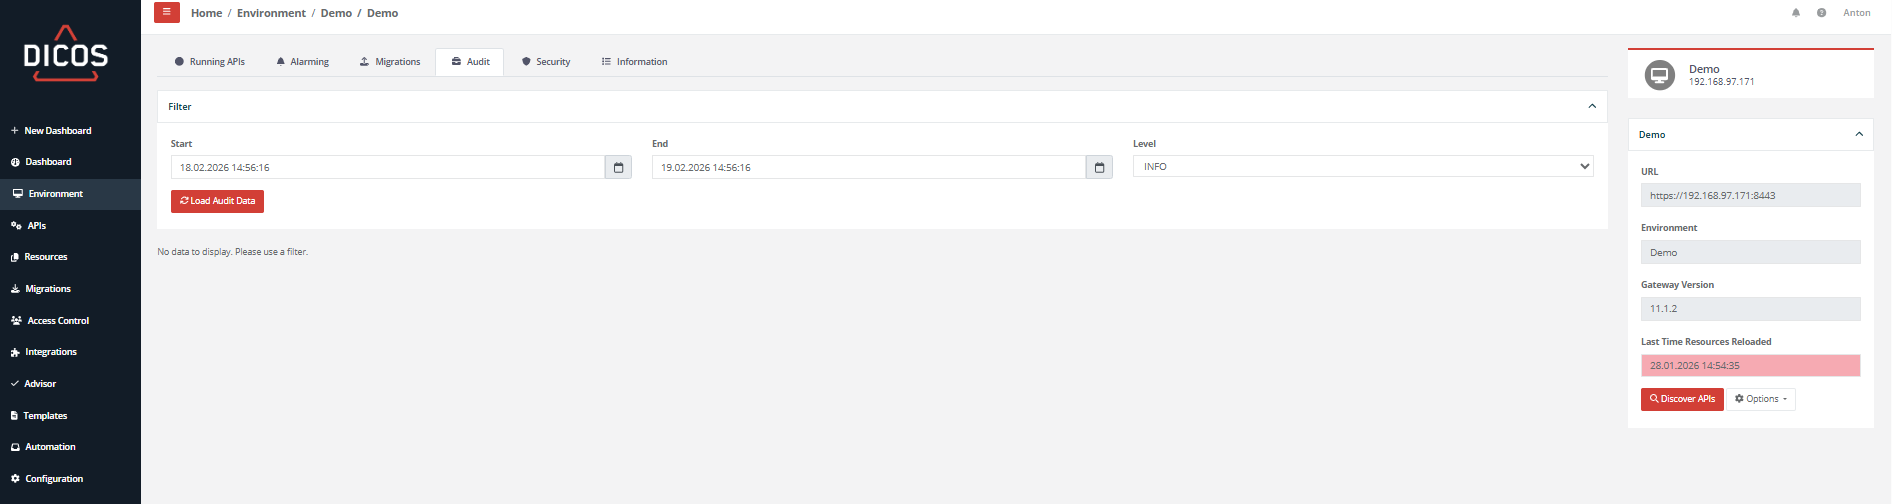1892x504 pixels.
Task: Click the help question mark icon
Action: pyautogui.click(x=1821, y=13)
